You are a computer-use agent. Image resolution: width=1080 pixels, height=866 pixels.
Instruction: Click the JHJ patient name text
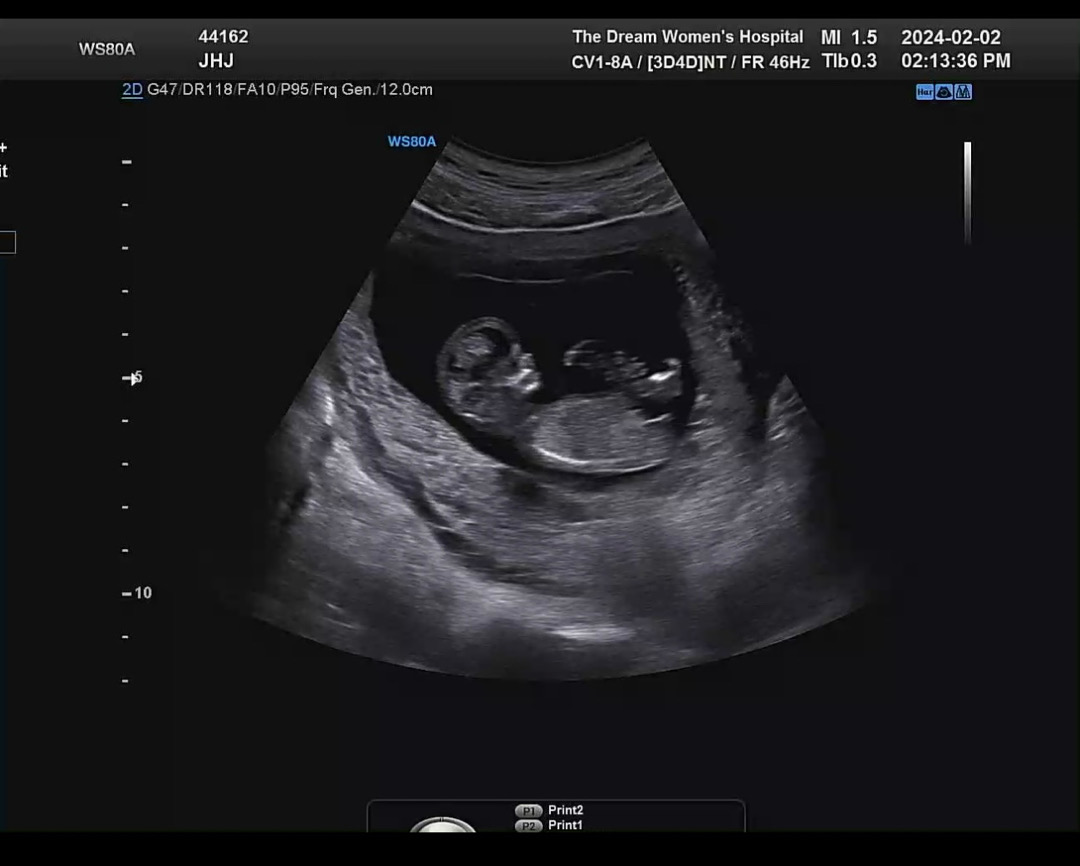tap(216, 61)
